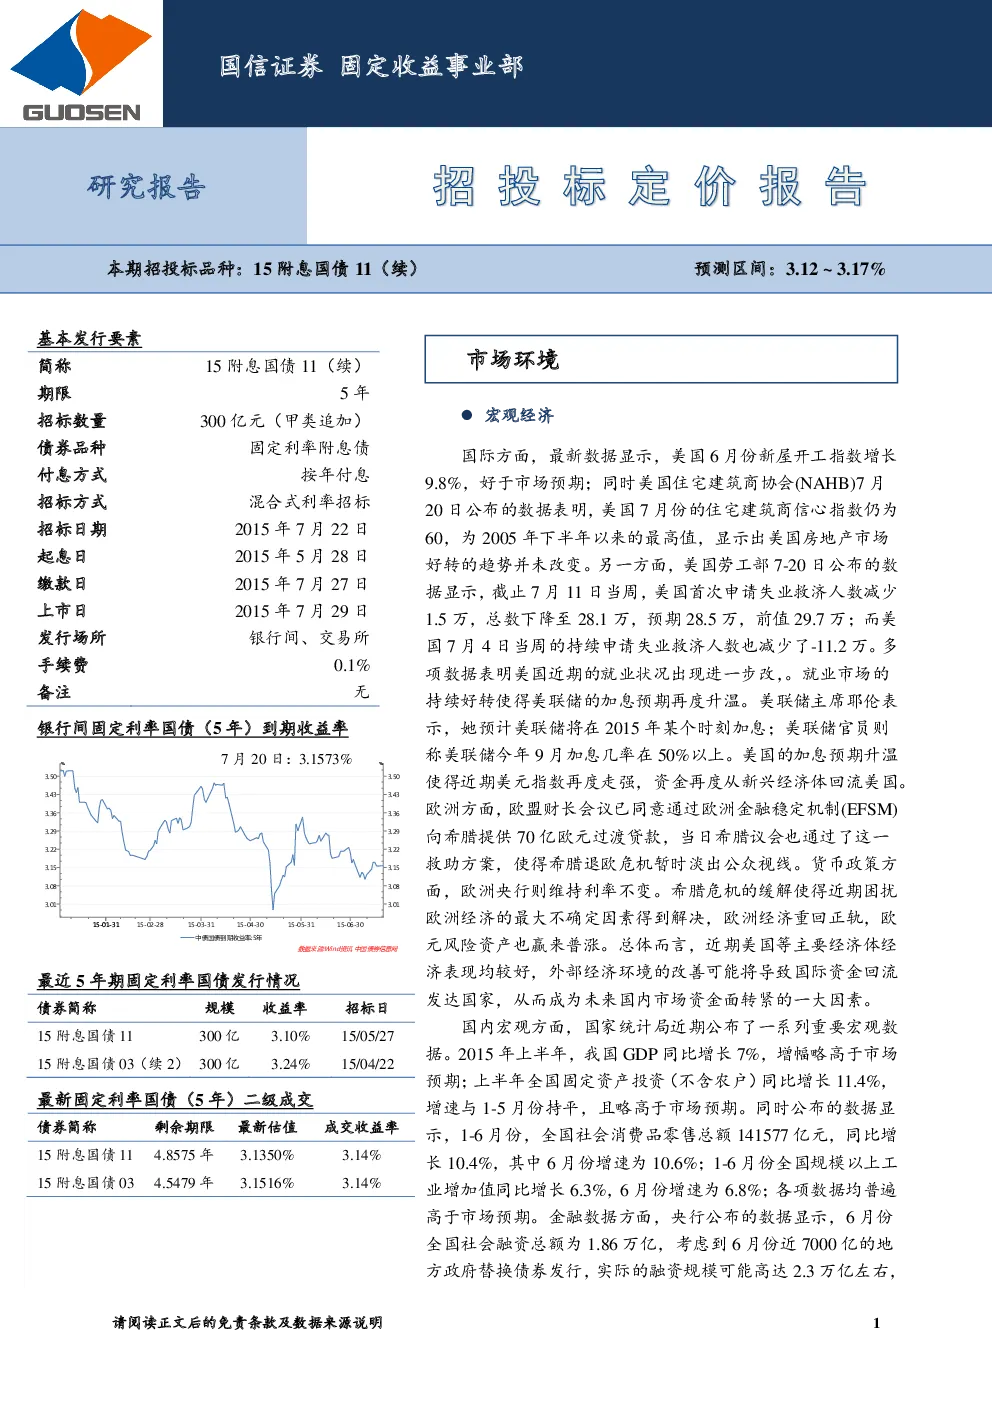Select 按年付息 value
This screenshot has width=992, height=1403.
tap(335, 474)
